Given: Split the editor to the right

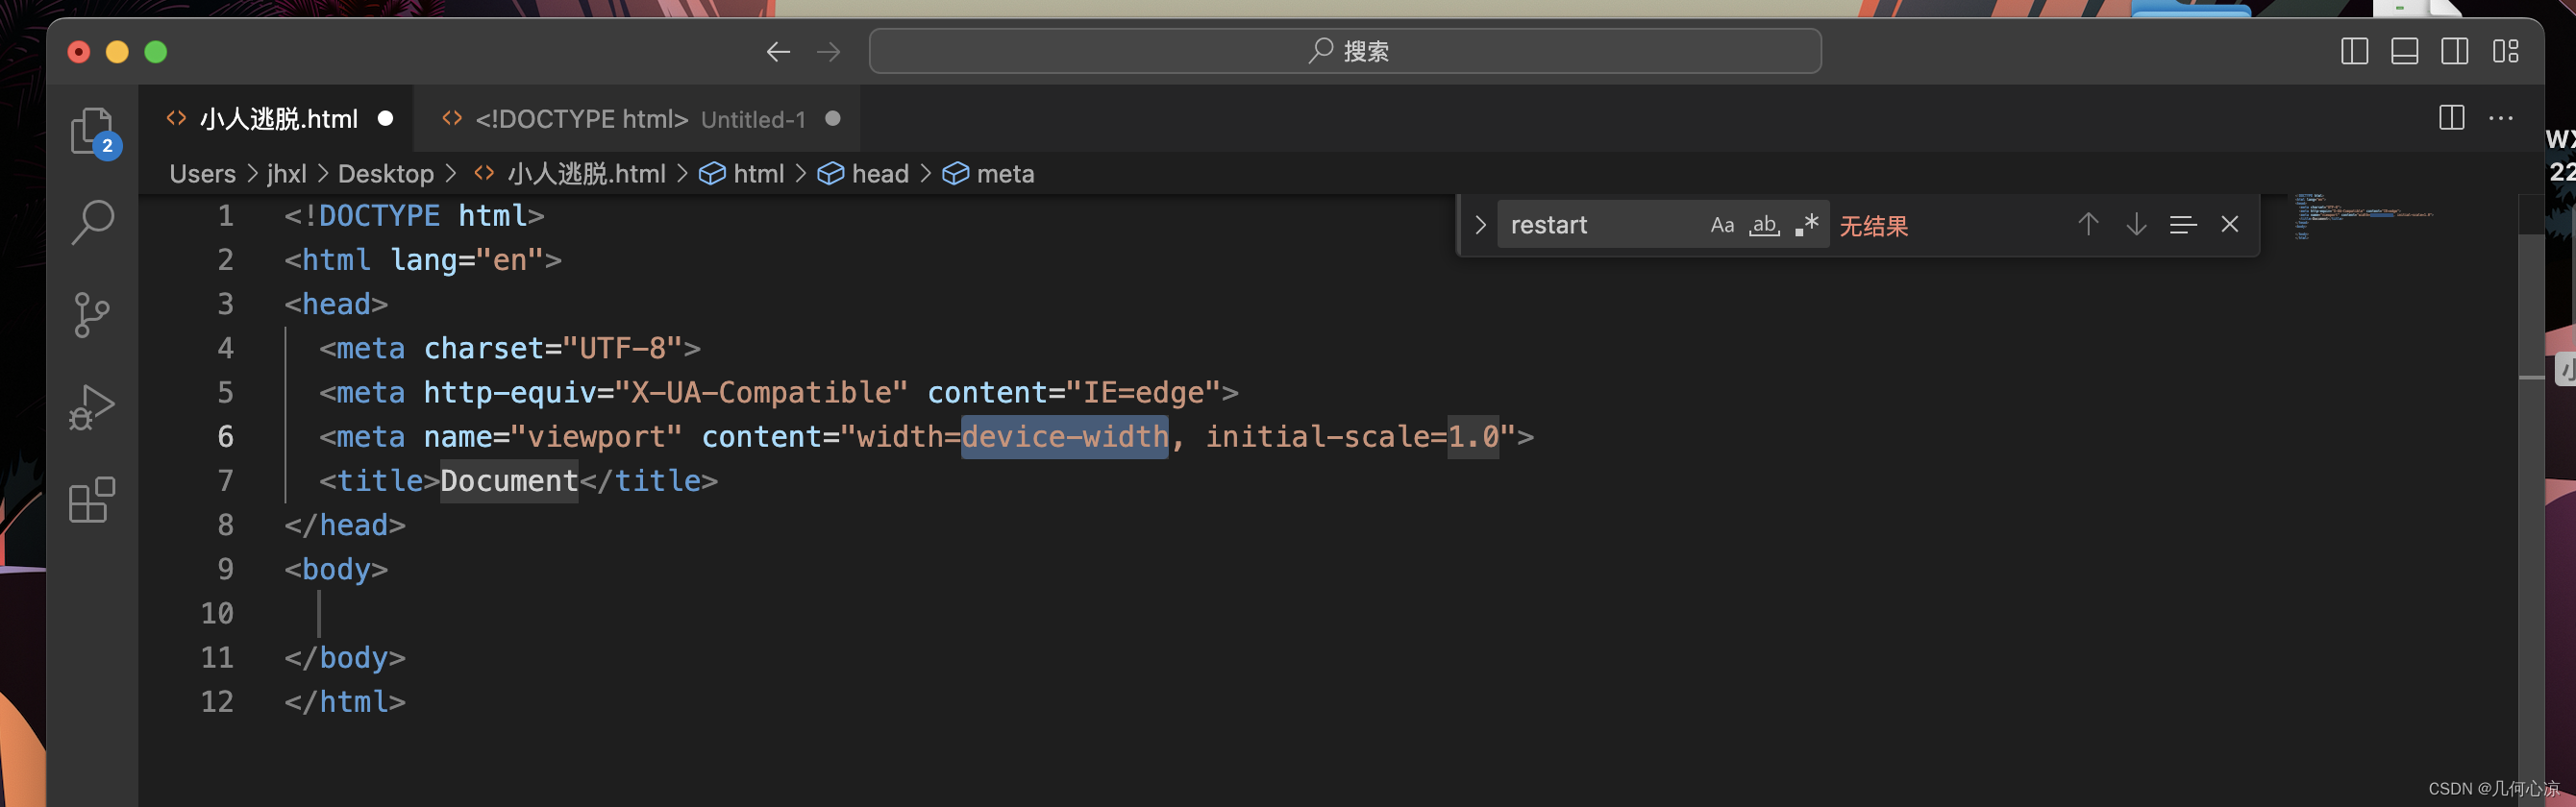Looking at the screenshot, I should (x=2451, y=118).
